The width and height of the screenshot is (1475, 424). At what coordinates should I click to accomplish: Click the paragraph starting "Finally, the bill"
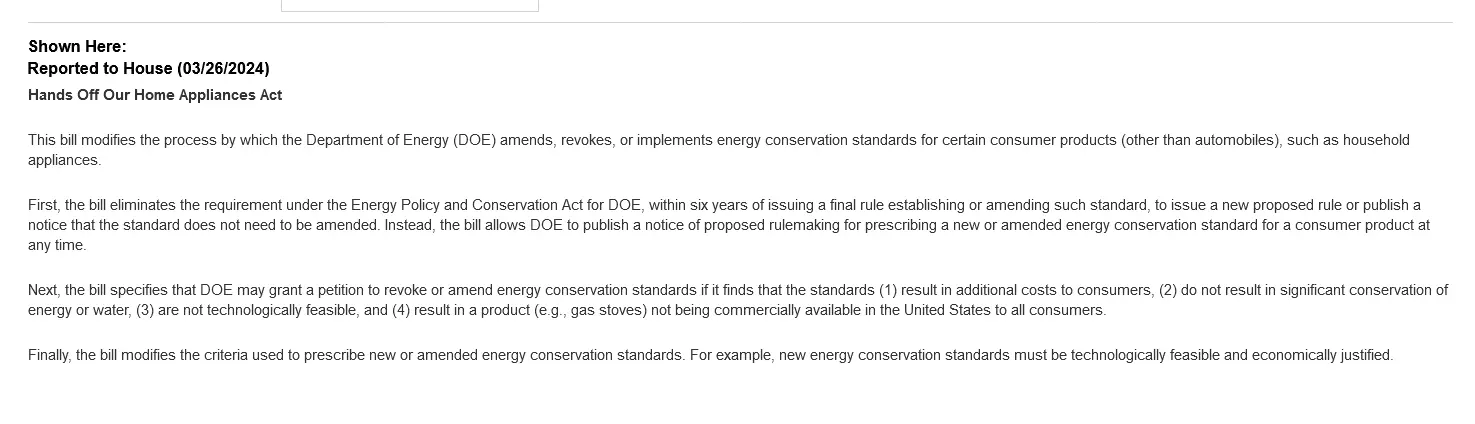pyautogui.click(x=700, y=355)
